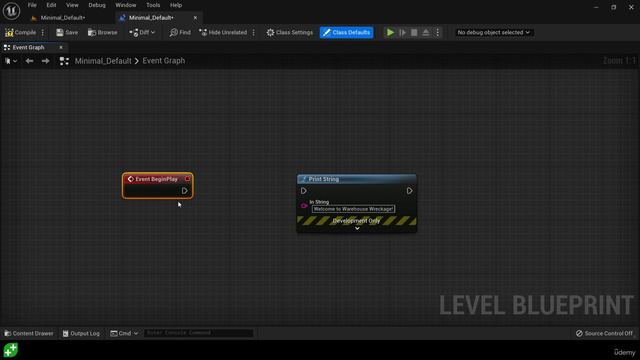Image resolution: width=640 pixels, height=360 pixels.
Task: Focus the console command input field
Action: (x=198, y=333)
